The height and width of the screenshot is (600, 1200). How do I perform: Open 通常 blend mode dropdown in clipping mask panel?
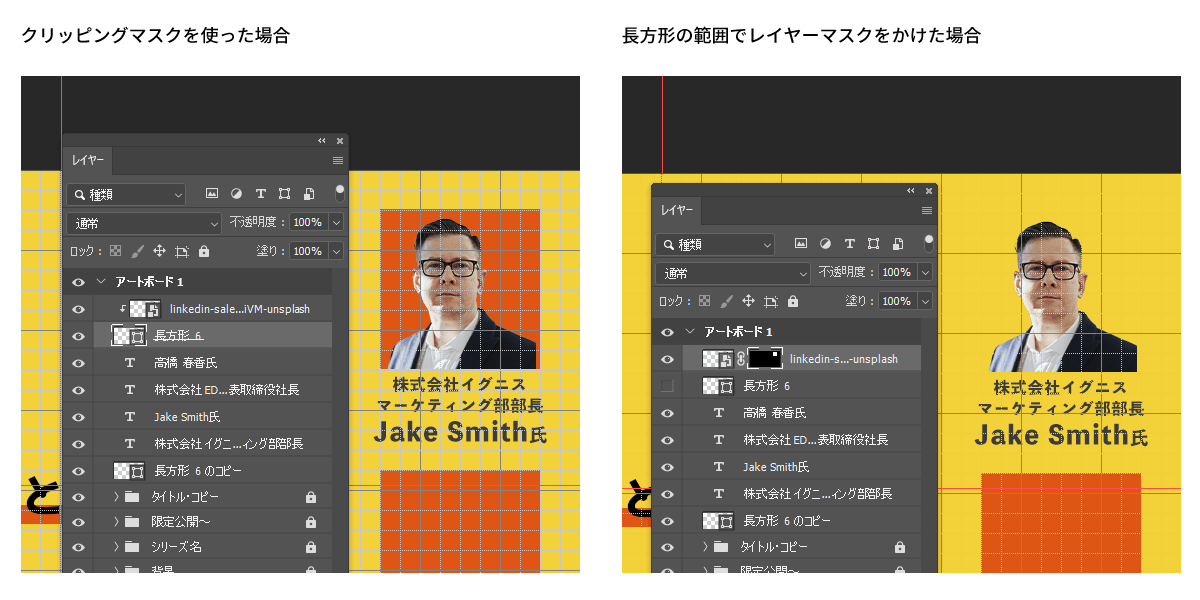pos(144,223)
